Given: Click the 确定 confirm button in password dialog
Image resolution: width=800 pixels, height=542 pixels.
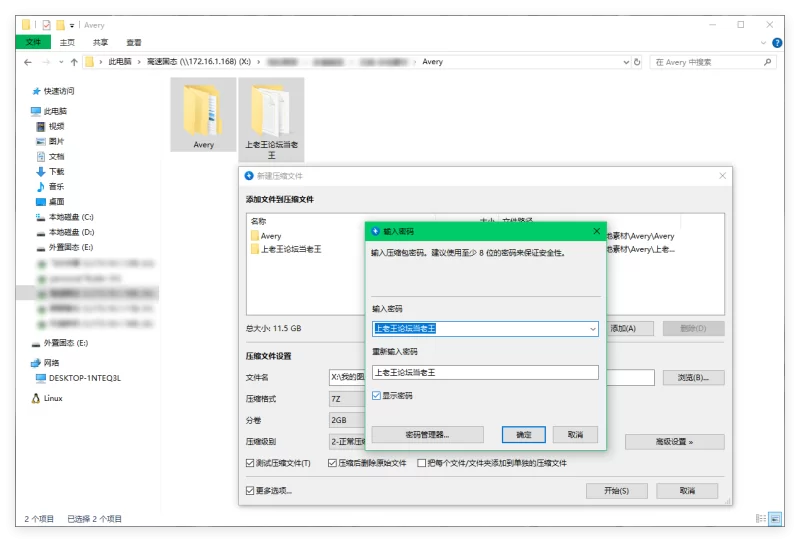Looking at the screenshot, I should 523,435.
